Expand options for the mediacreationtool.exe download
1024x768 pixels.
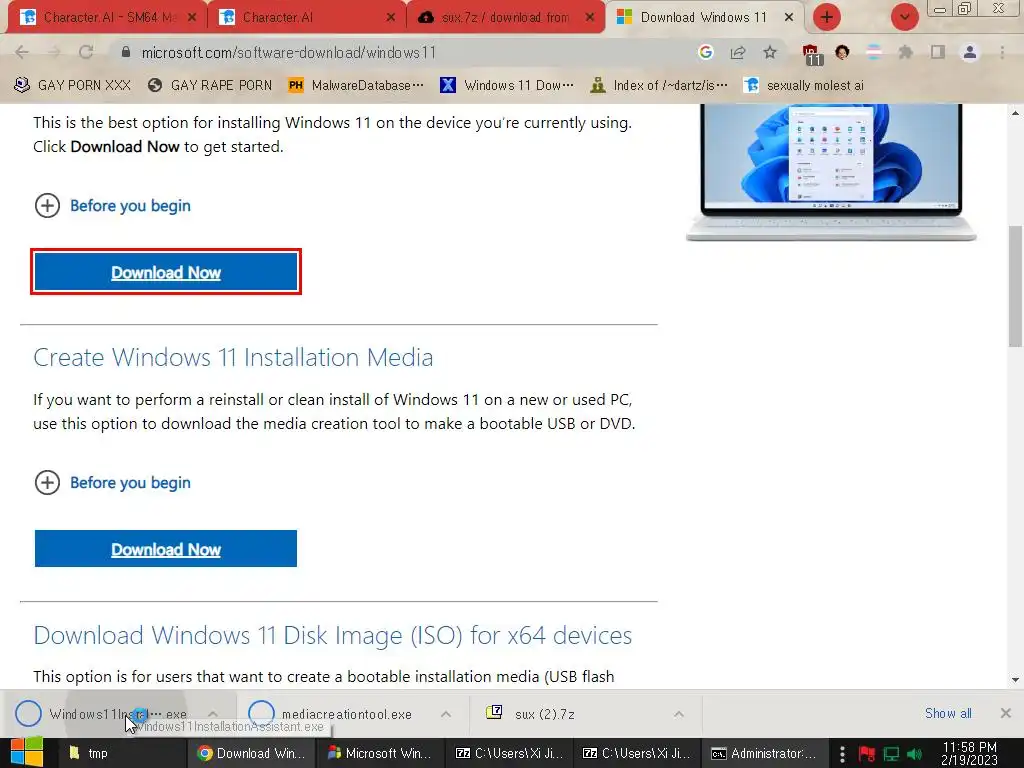(445, 714)
